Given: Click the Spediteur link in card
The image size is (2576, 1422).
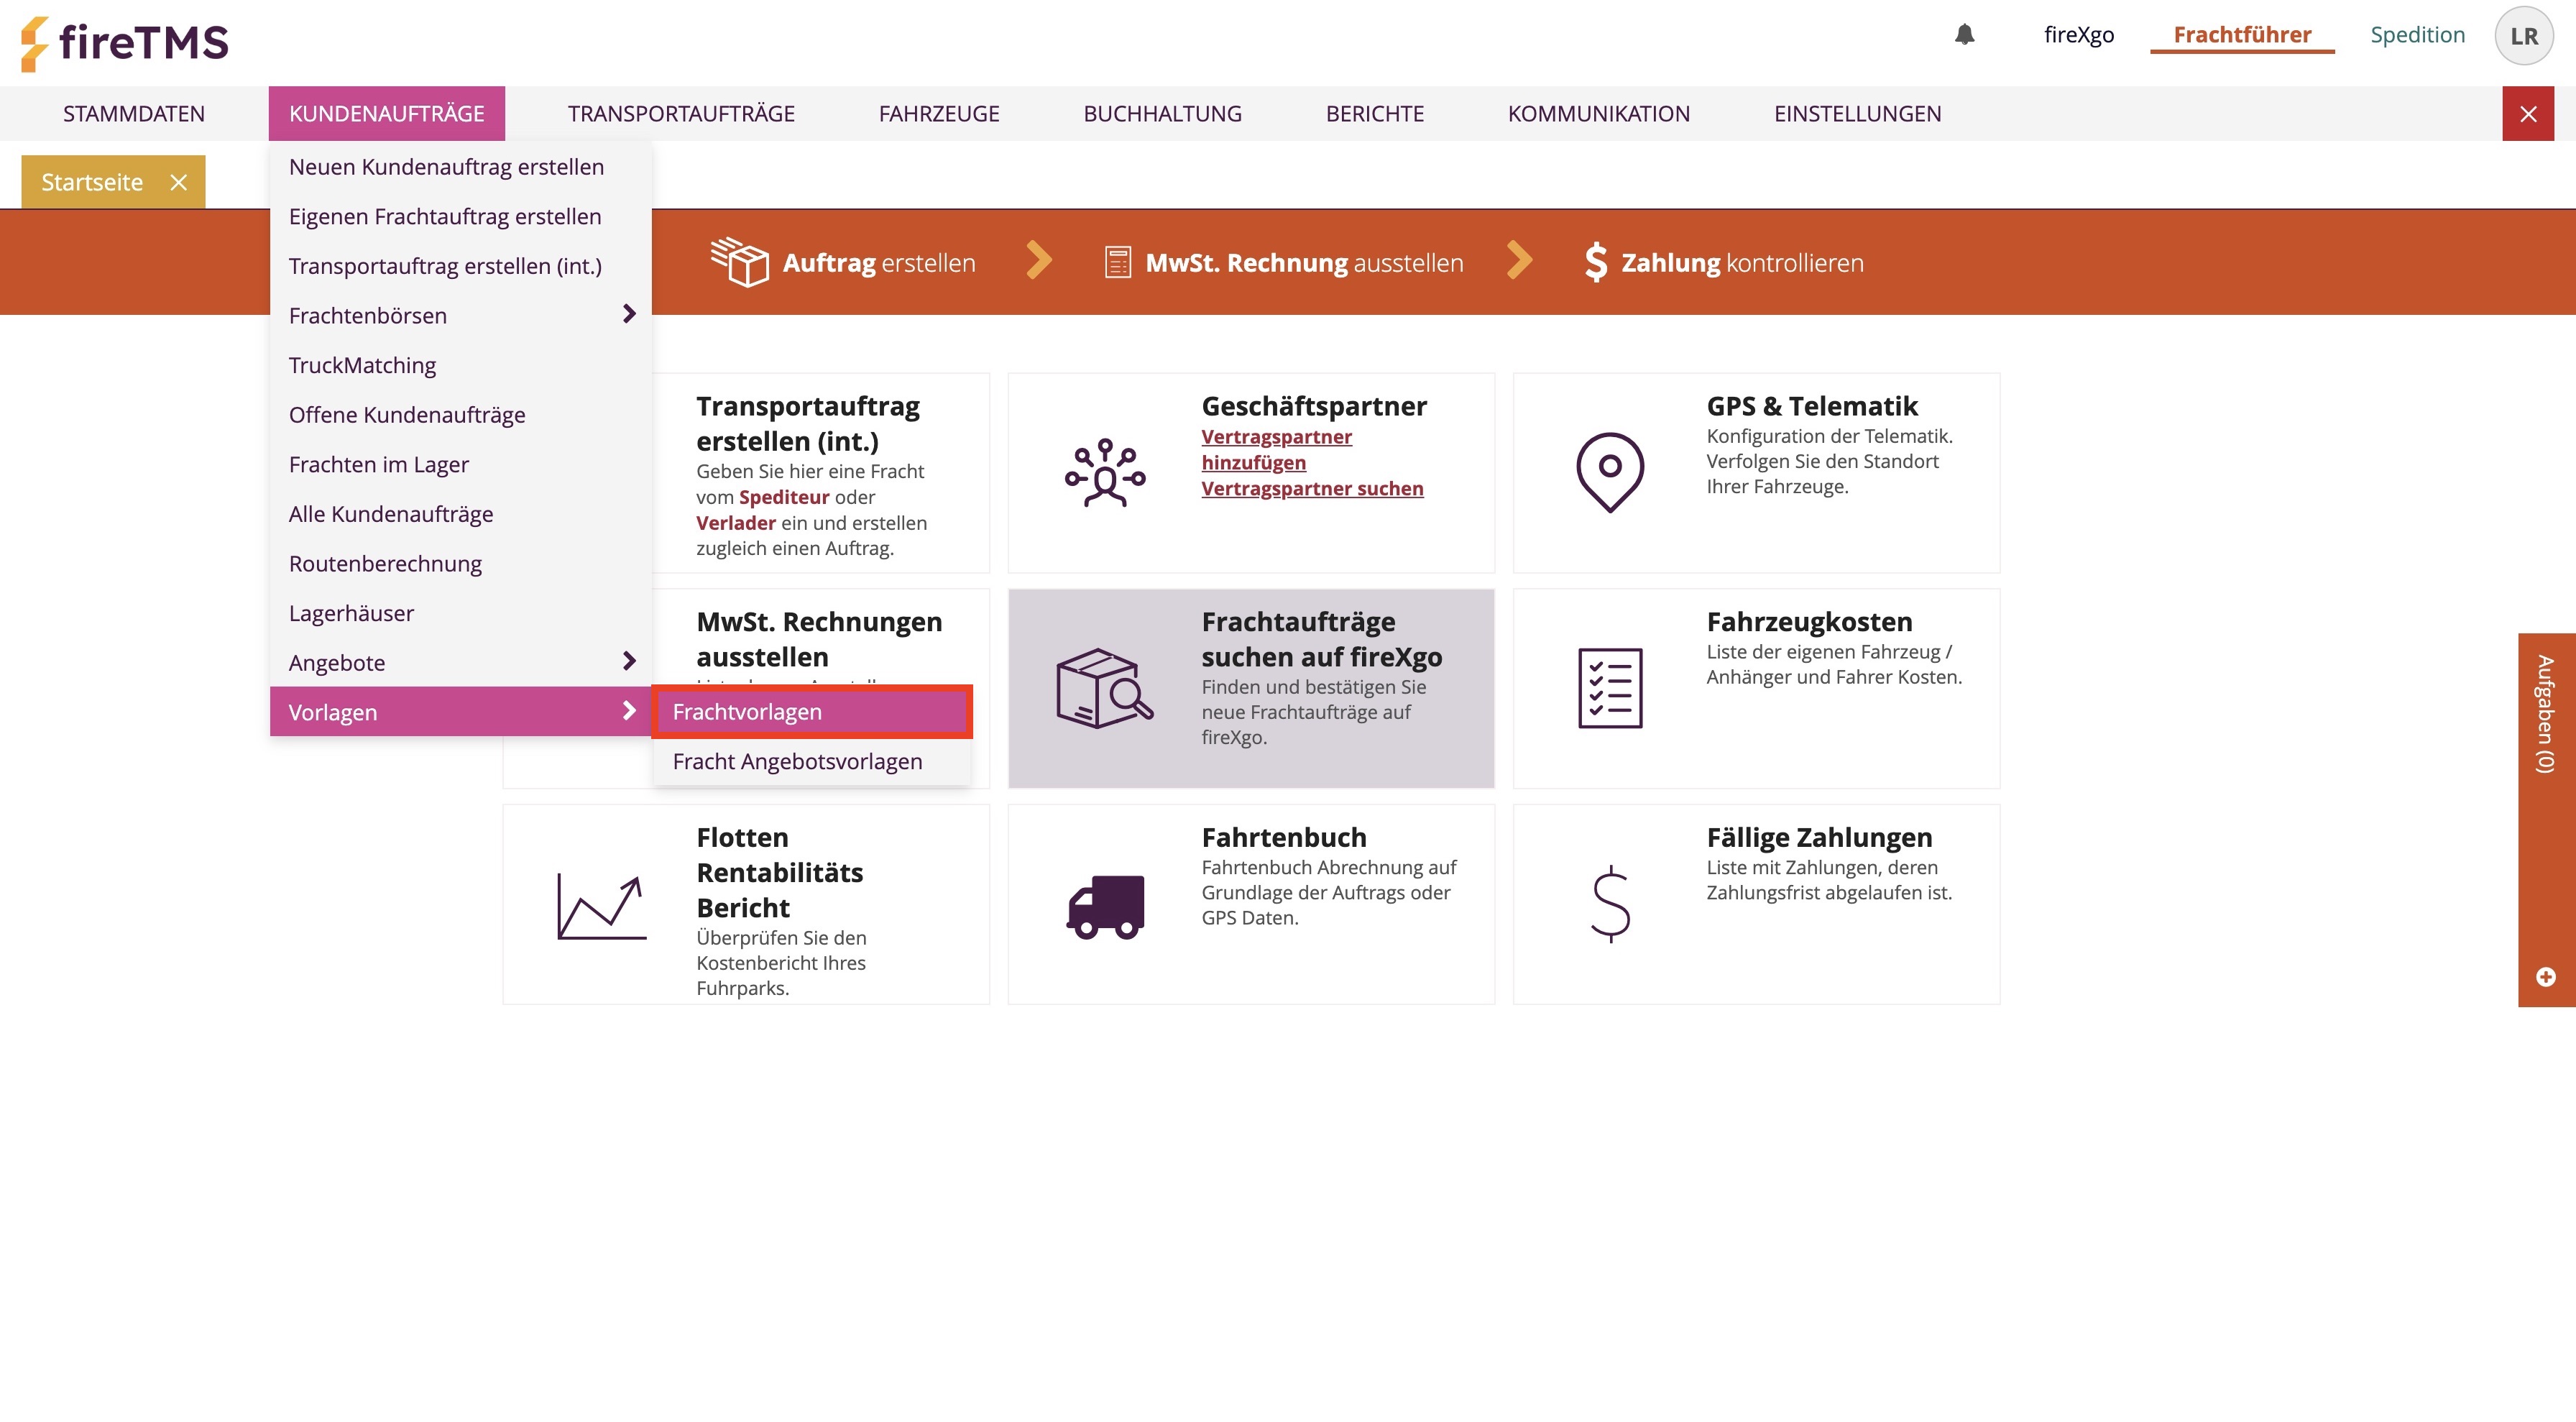Looking at the screenshot, I should (x=784, y=497).
